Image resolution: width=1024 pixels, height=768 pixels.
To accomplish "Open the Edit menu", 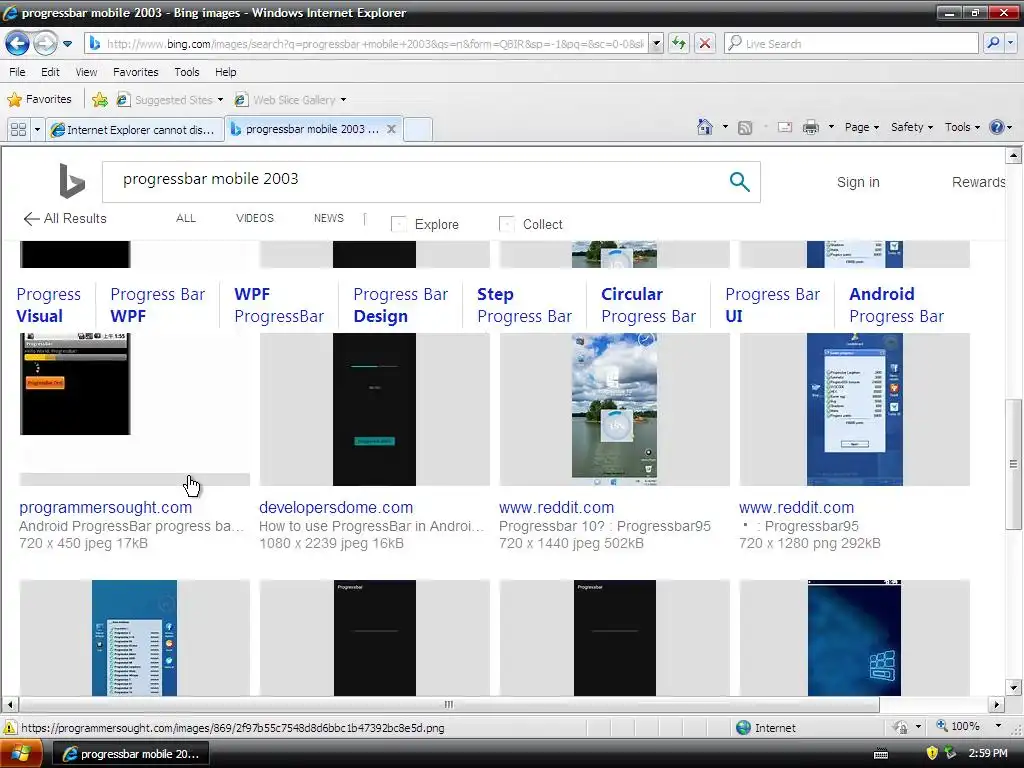I will click(50, 72).
